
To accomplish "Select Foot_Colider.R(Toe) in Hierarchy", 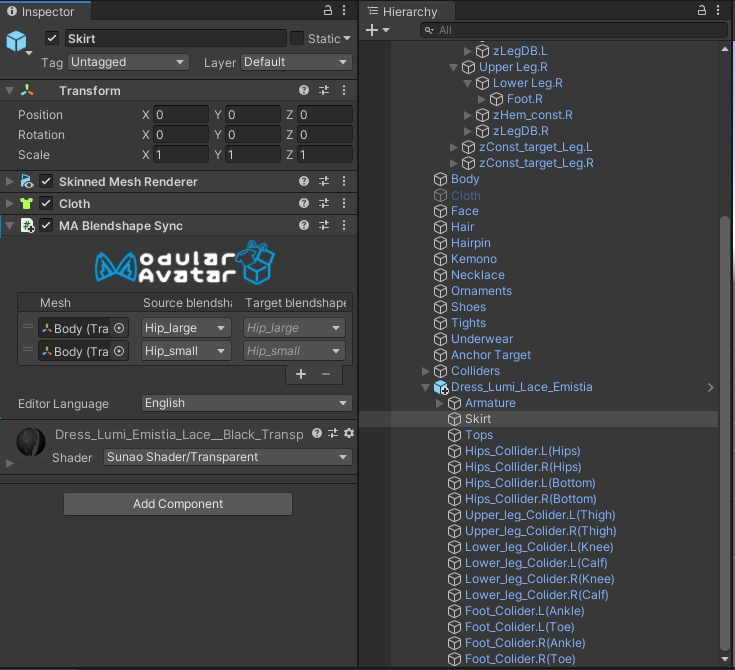I will 520,659.
